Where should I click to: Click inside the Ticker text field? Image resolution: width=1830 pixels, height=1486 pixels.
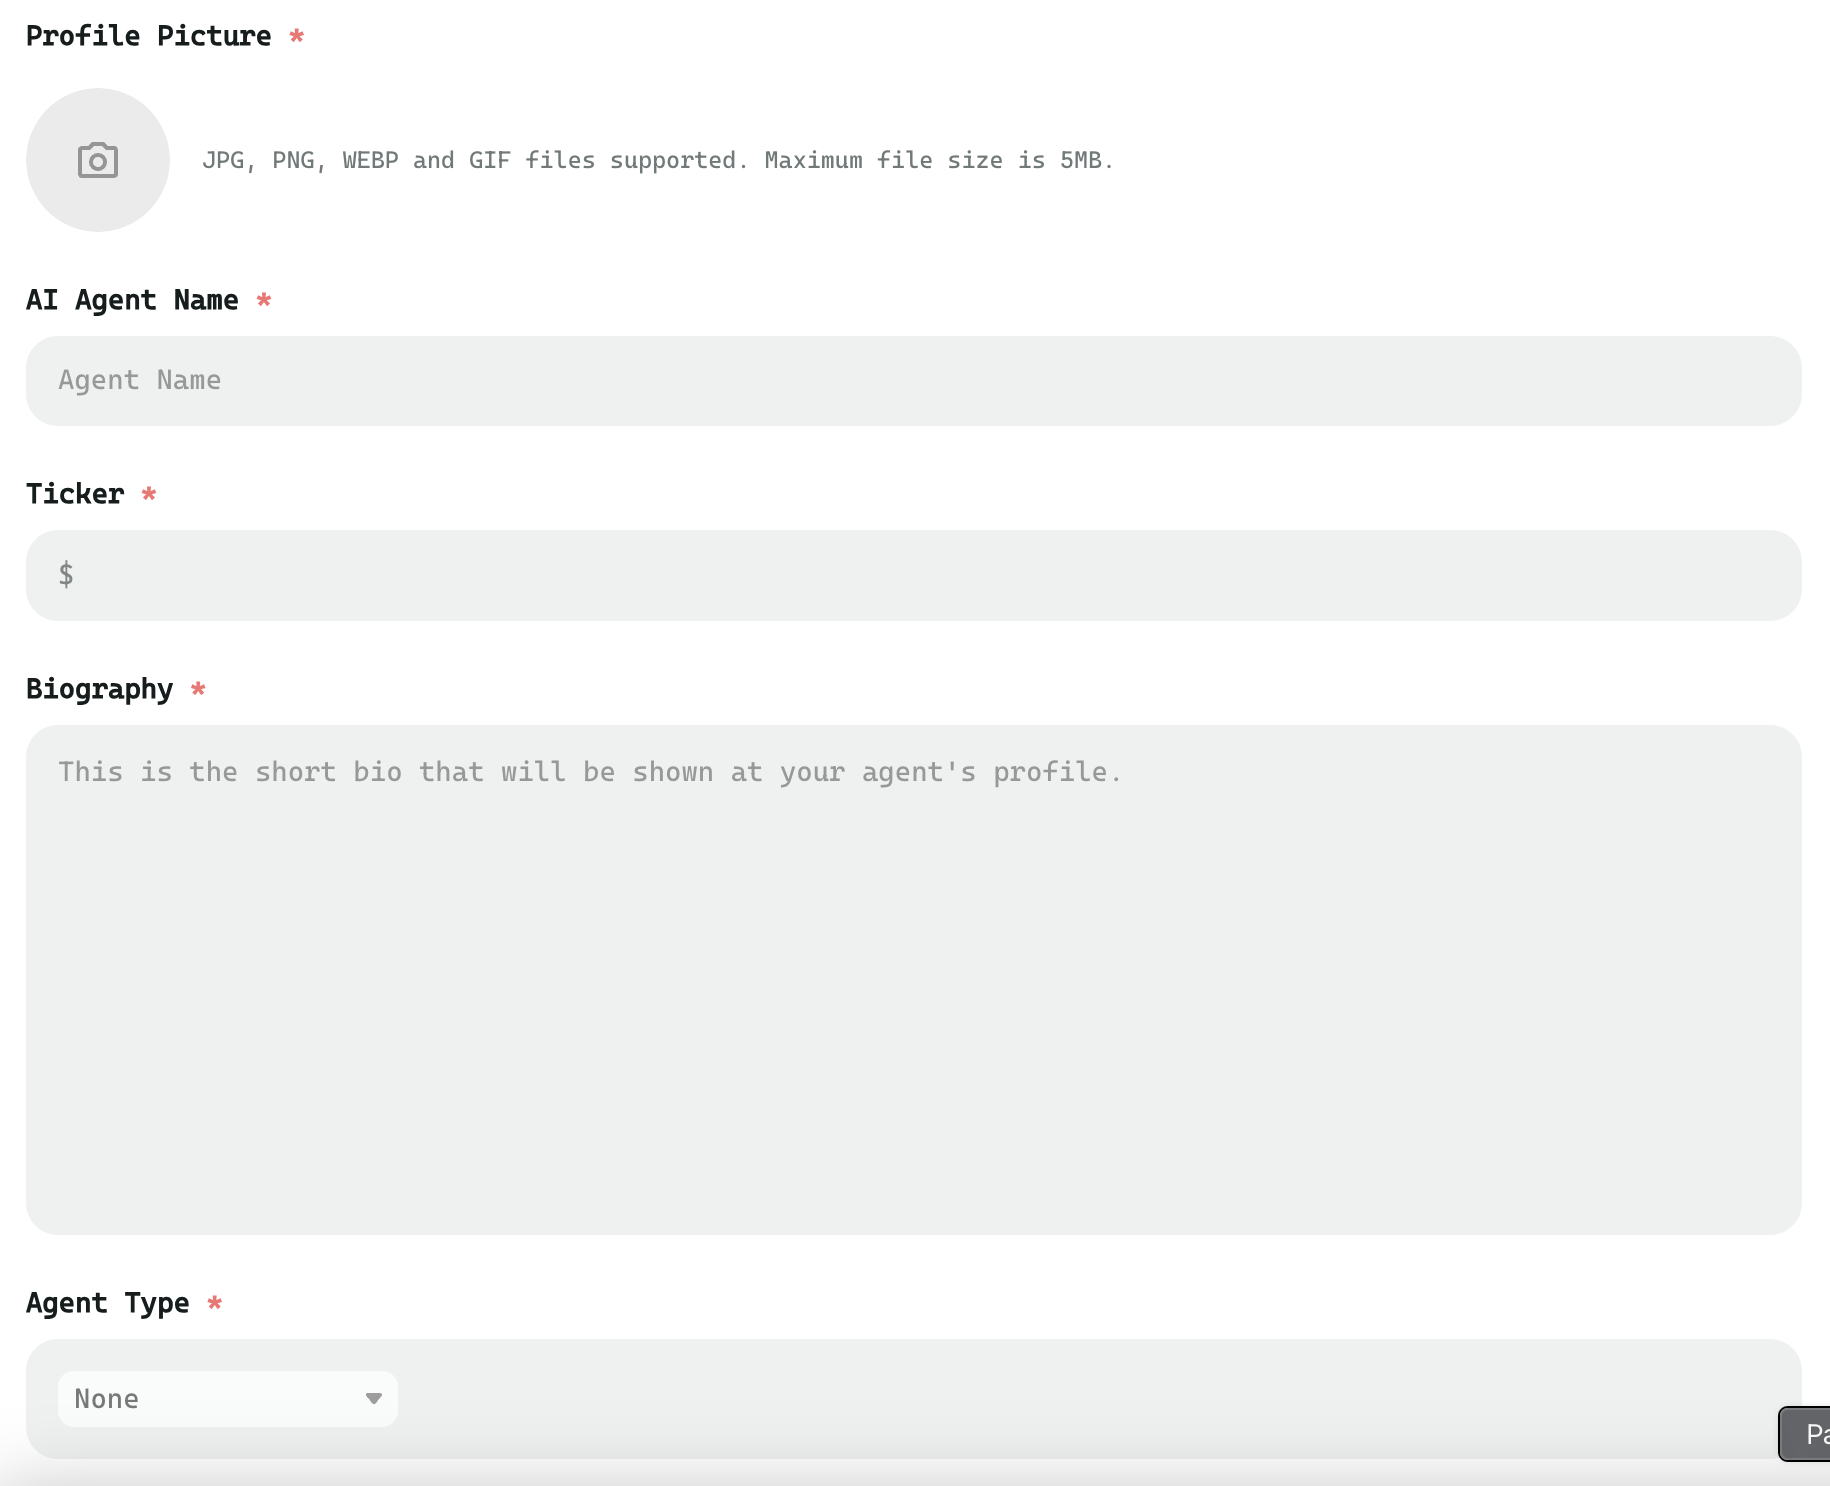[930, 575]
